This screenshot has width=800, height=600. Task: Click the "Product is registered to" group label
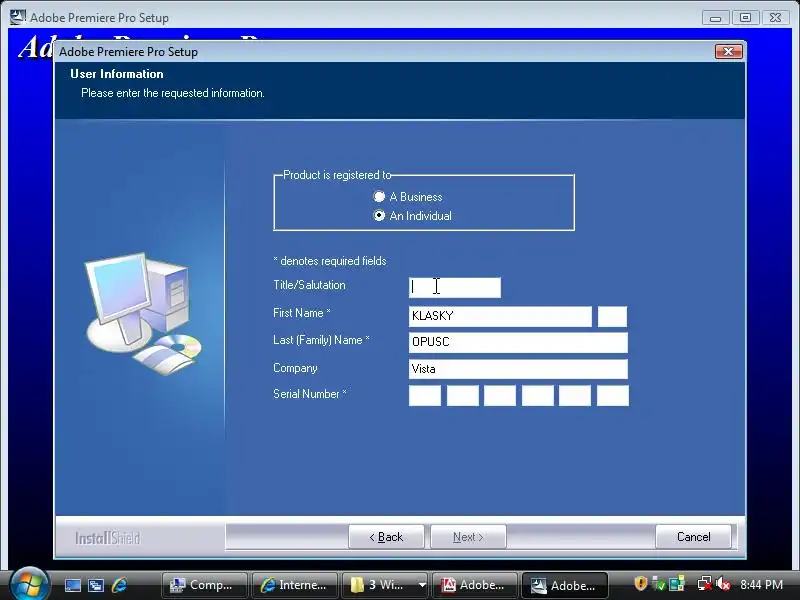[337, 175]
